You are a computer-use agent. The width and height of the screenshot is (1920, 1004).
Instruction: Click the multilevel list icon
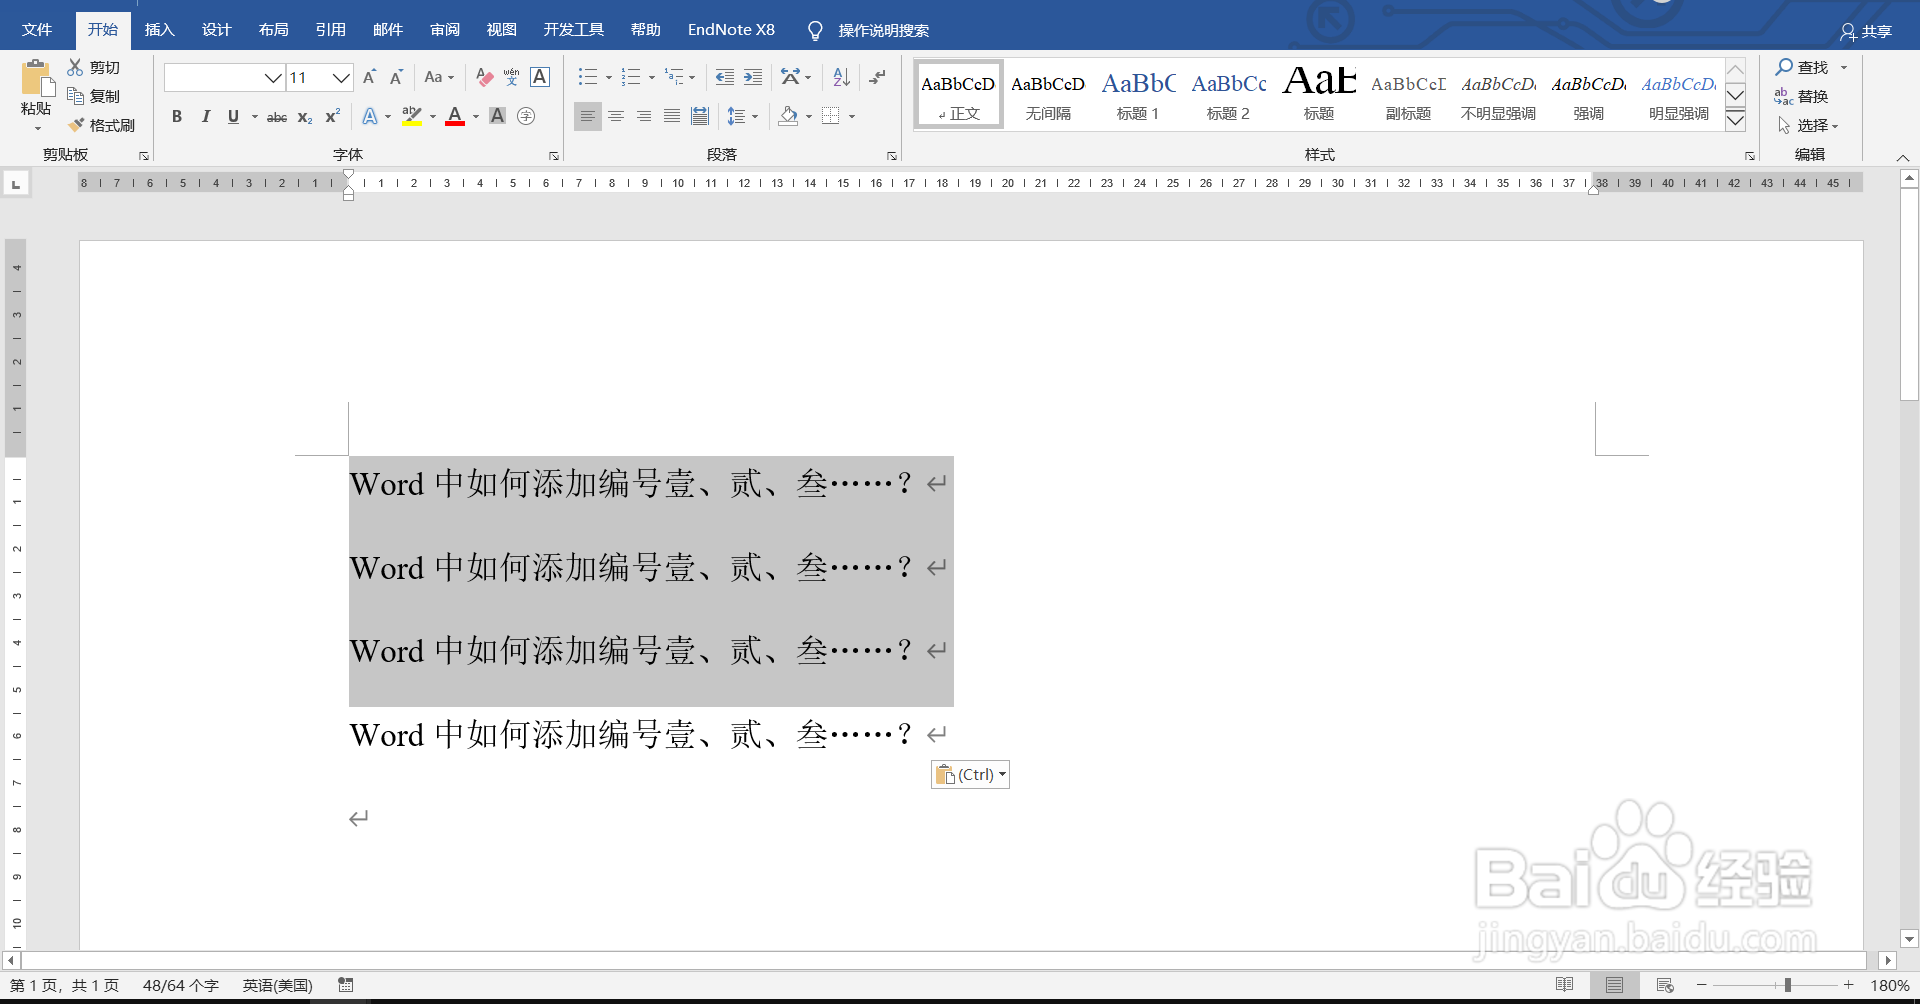(675, 77)
